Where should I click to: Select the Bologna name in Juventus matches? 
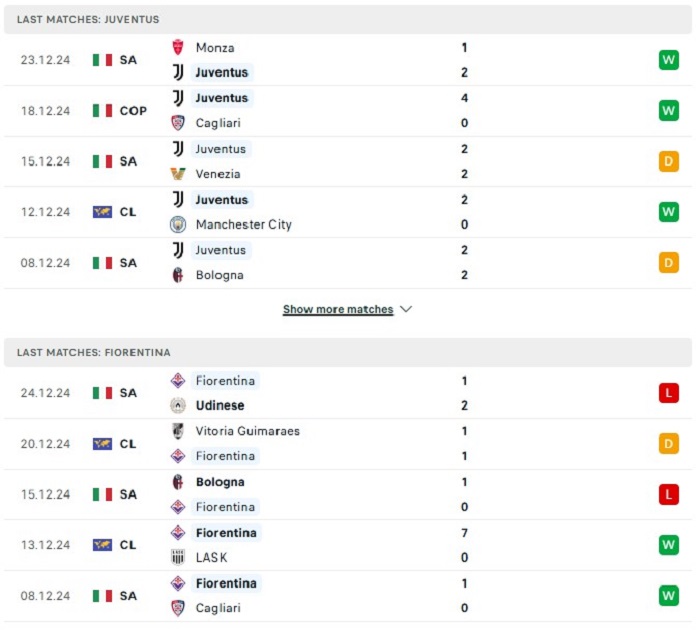[x=220, y=275]
